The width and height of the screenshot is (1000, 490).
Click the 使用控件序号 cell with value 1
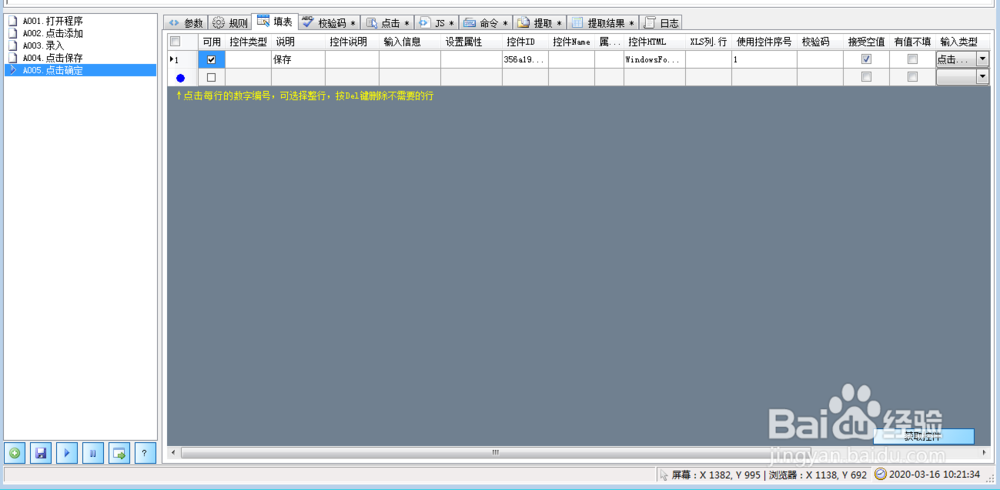pyautogui.click(x=764, y=59)
